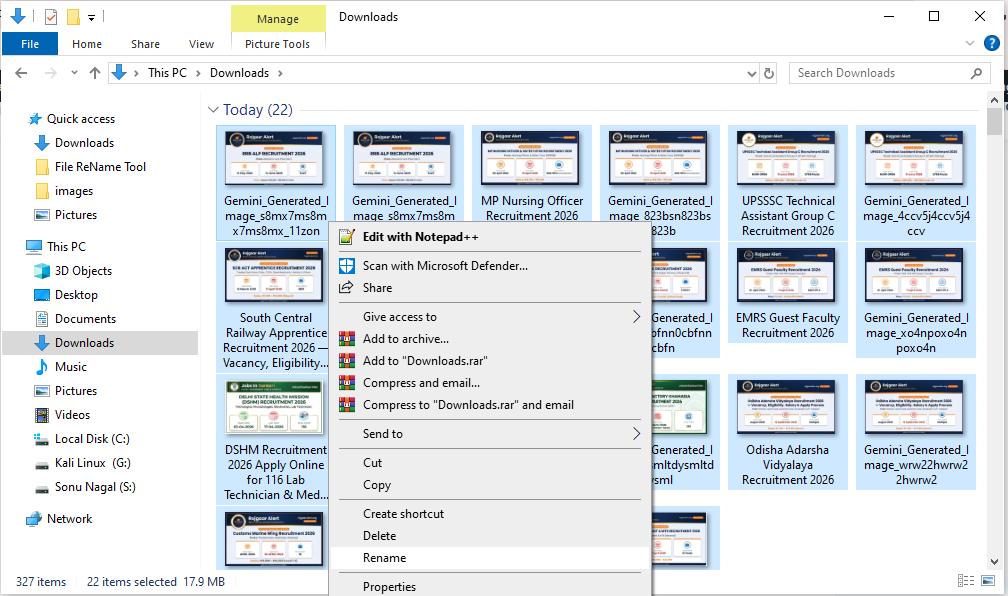Screen dimensions: 1008x596
Task: Click the back navigation arrow
Action: tap(21, 72)
